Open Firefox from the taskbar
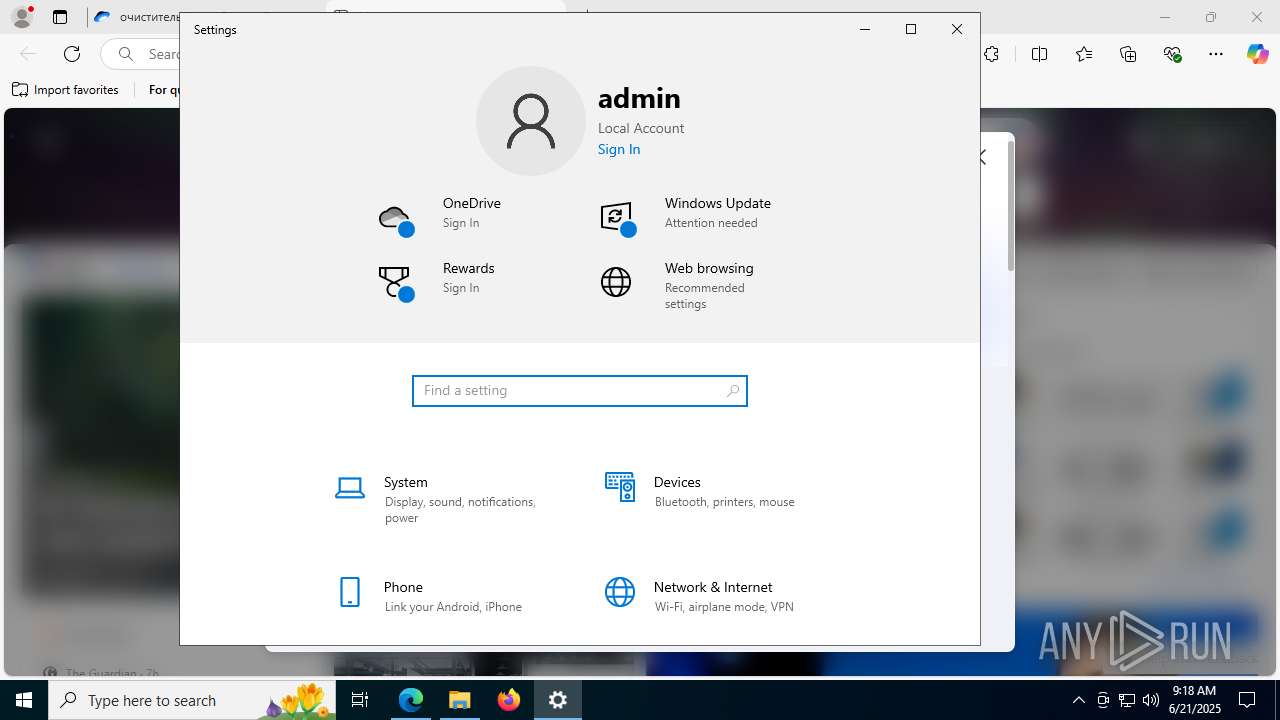Viewport: 1280px width, 720px height. click(509, 700)
